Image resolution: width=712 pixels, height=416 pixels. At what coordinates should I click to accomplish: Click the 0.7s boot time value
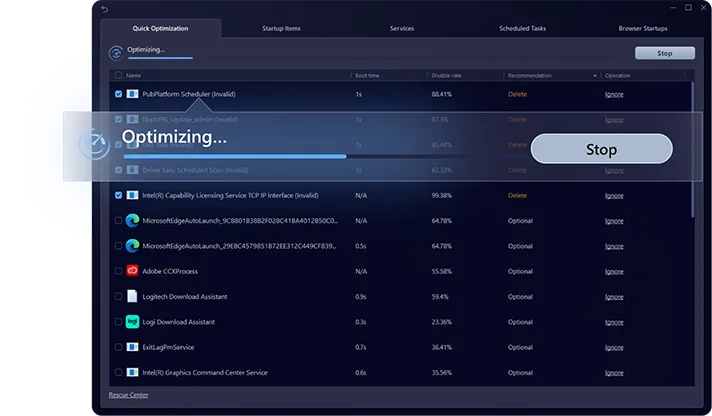(361, 347)
